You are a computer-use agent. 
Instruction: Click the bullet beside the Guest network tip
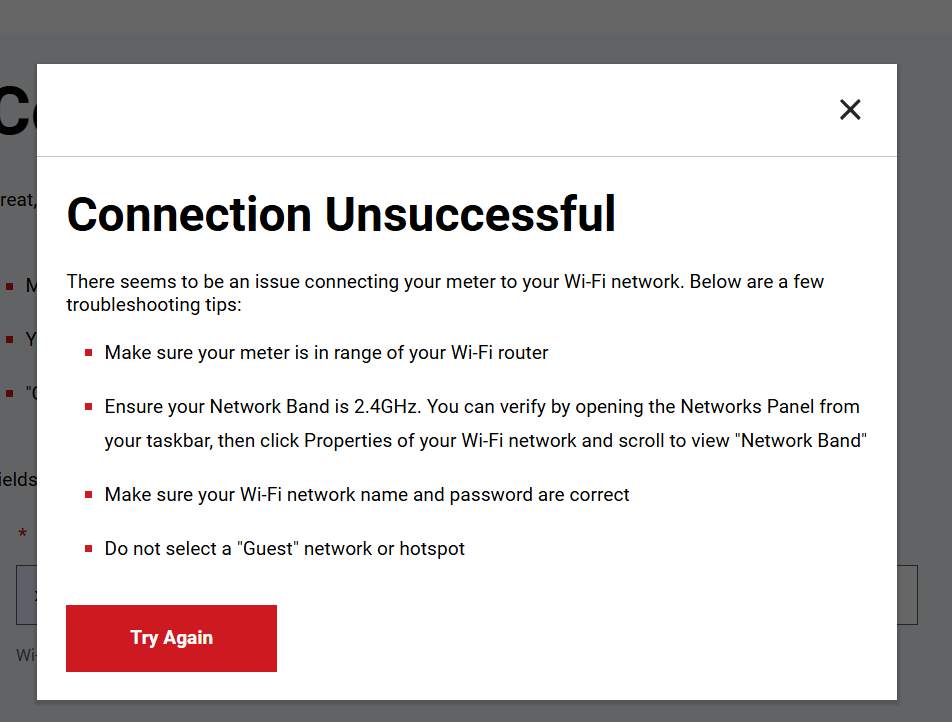tap(89, 549)
